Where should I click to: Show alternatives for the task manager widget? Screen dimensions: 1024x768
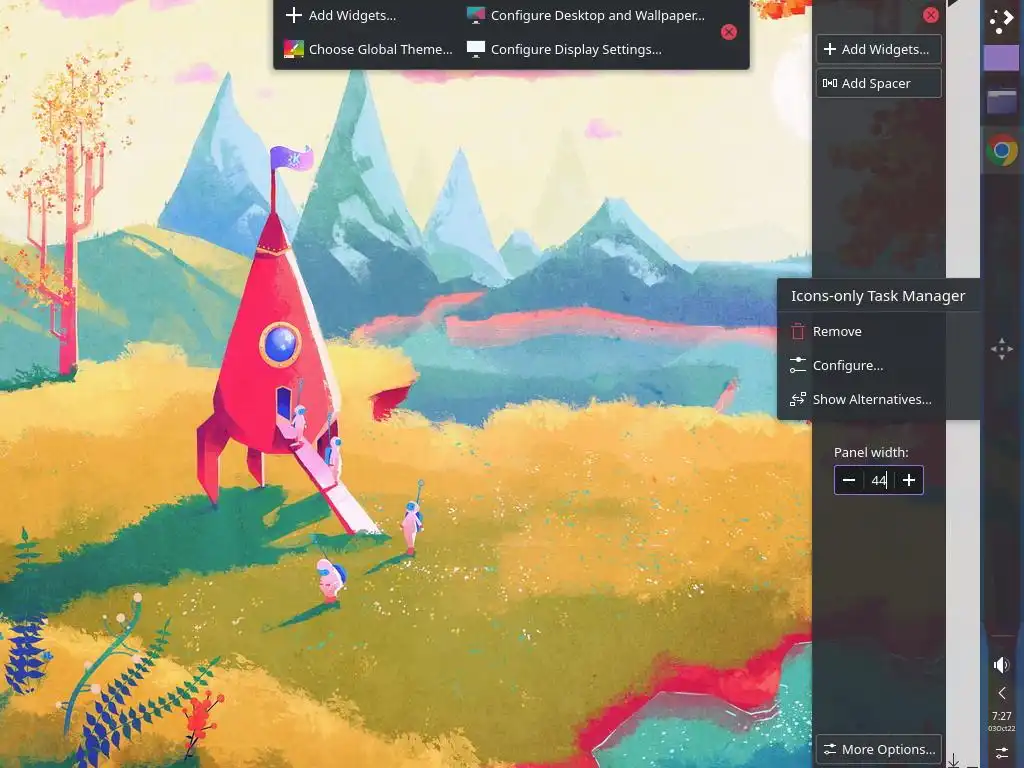878,399
